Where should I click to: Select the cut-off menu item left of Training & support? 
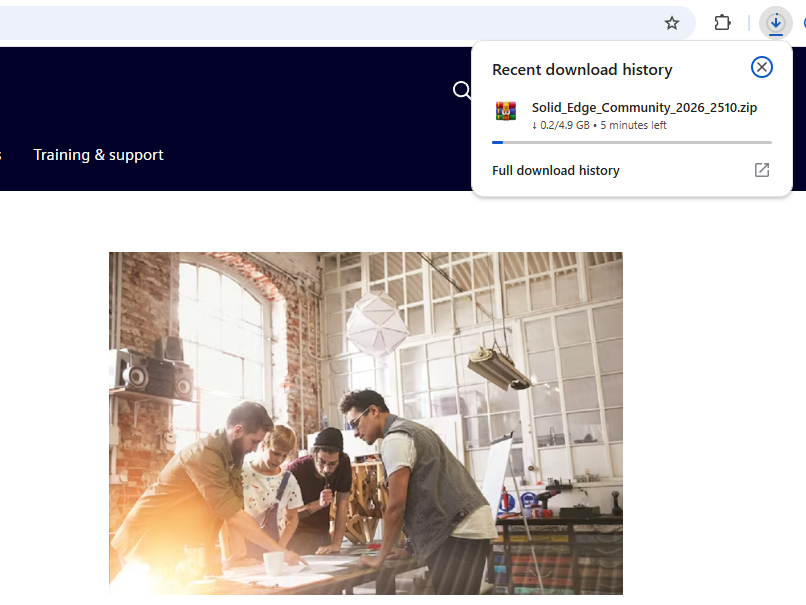click(1, 155)
